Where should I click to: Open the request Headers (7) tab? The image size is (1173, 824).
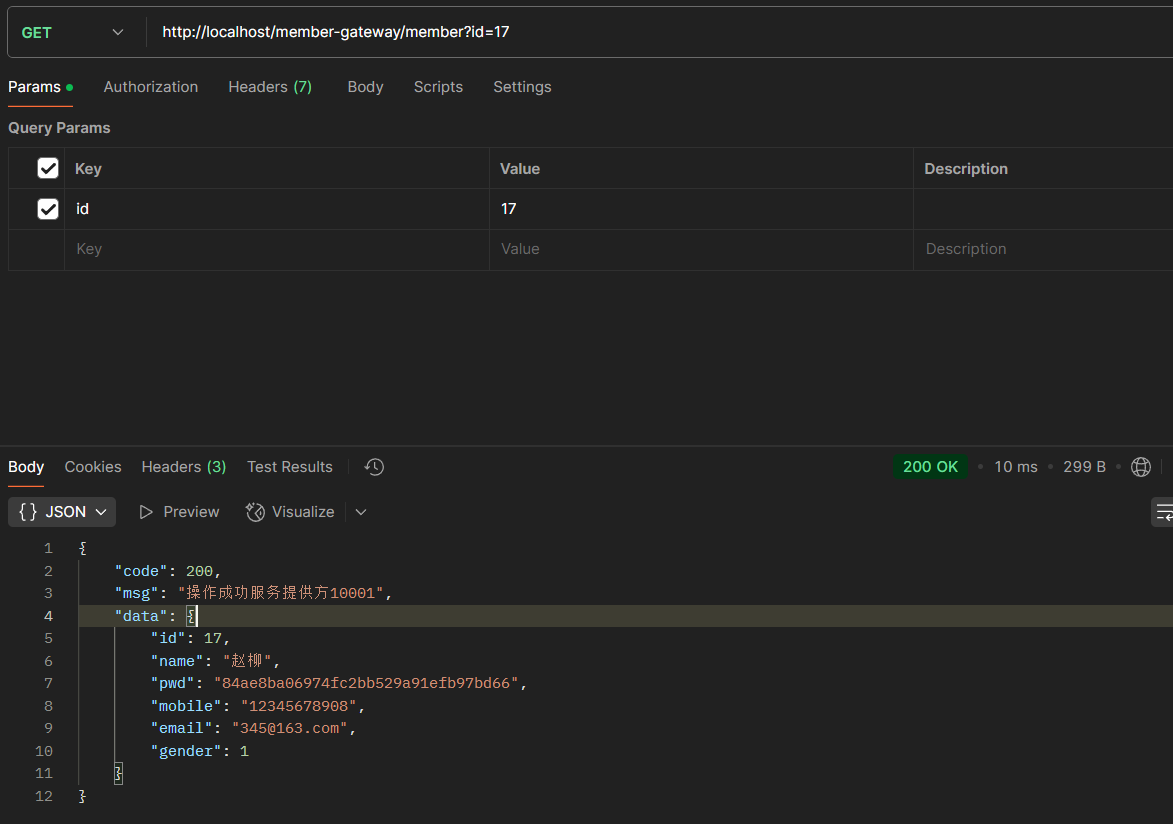click(270, 87)
